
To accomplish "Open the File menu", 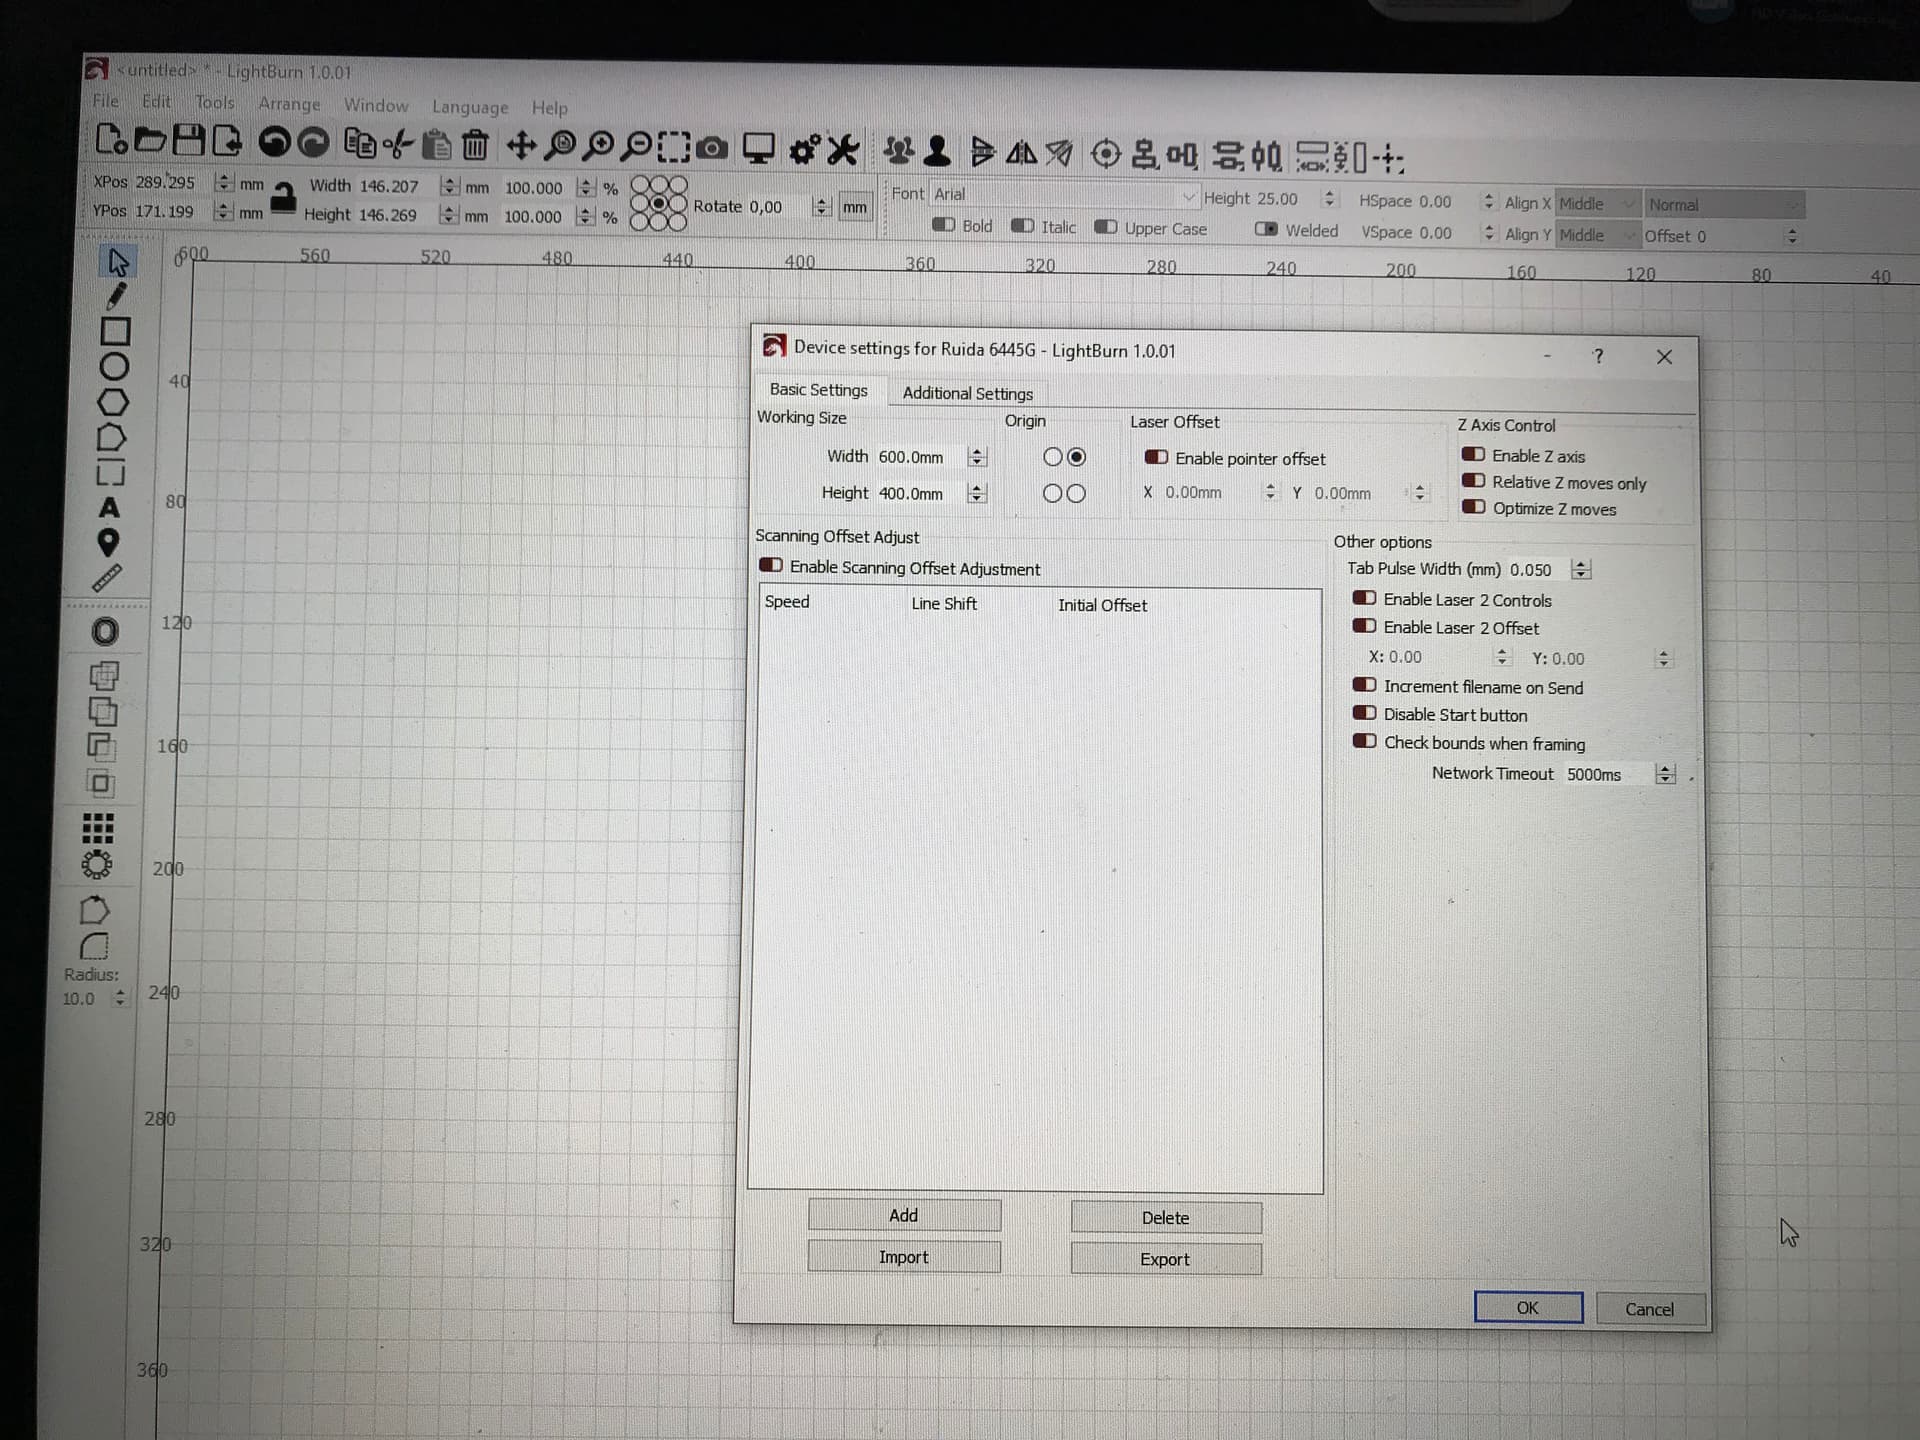I will click(x=105, y=101).
